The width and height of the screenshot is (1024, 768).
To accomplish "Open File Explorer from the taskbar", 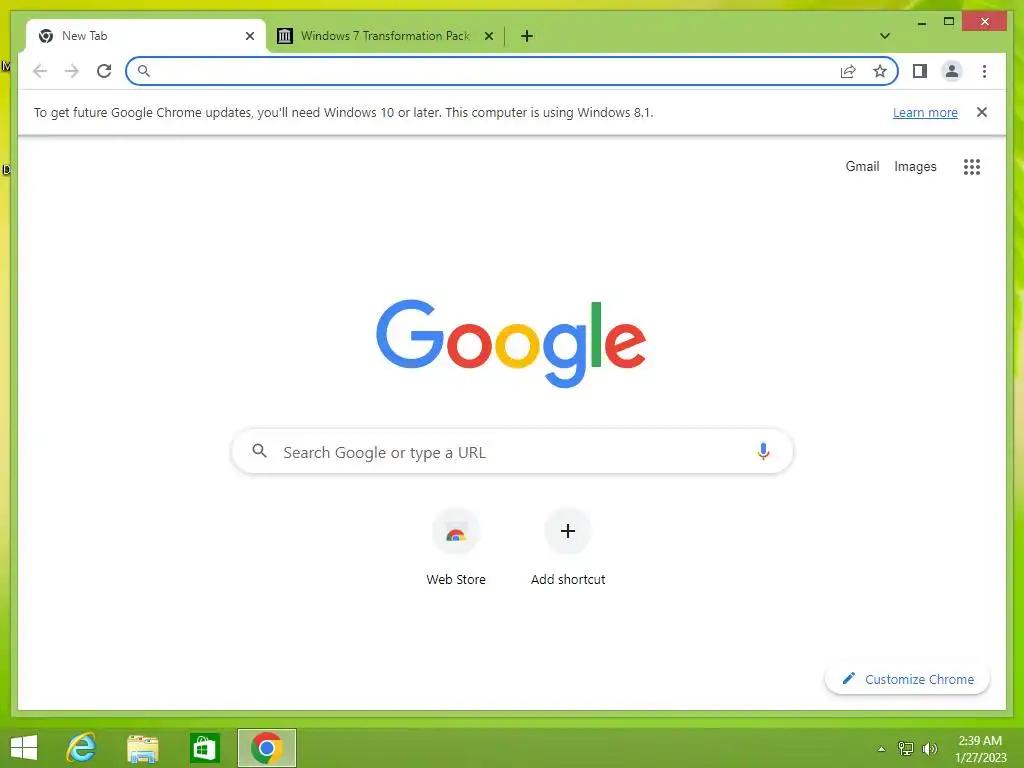I will point(142,748).
